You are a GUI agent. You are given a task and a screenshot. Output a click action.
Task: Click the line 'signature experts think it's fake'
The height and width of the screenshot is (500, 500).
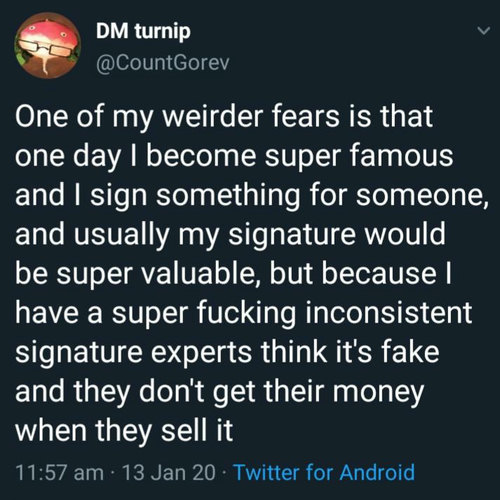(227, 352)
